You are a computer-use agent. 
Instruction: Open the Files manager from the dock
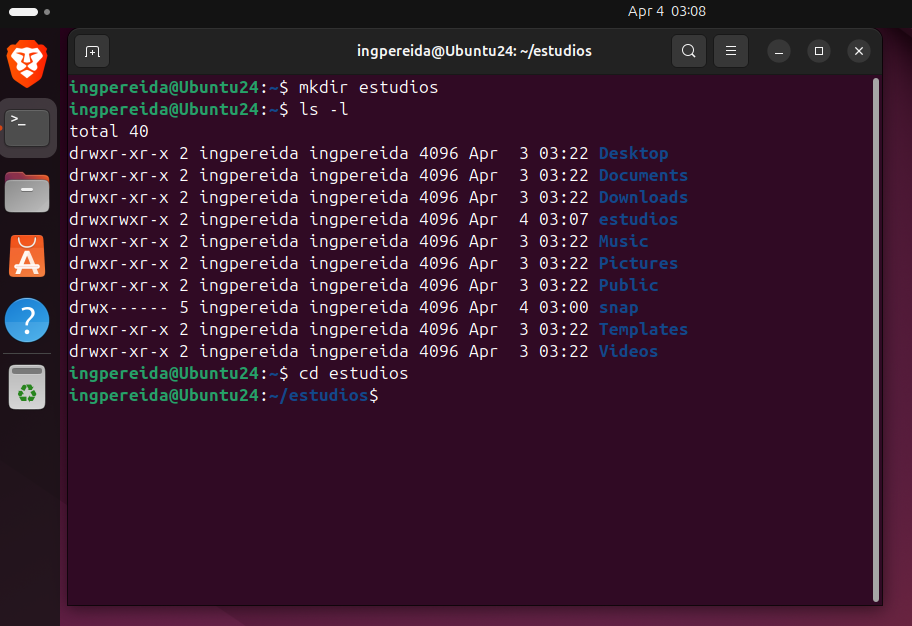[27, 192]
